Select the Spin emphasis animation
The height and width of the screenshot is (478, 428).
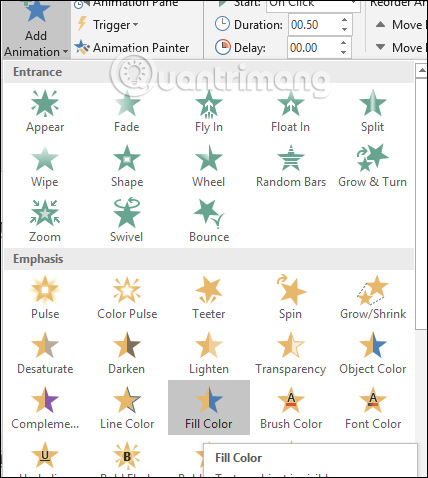pyautogui.click(x=291, y=298)
